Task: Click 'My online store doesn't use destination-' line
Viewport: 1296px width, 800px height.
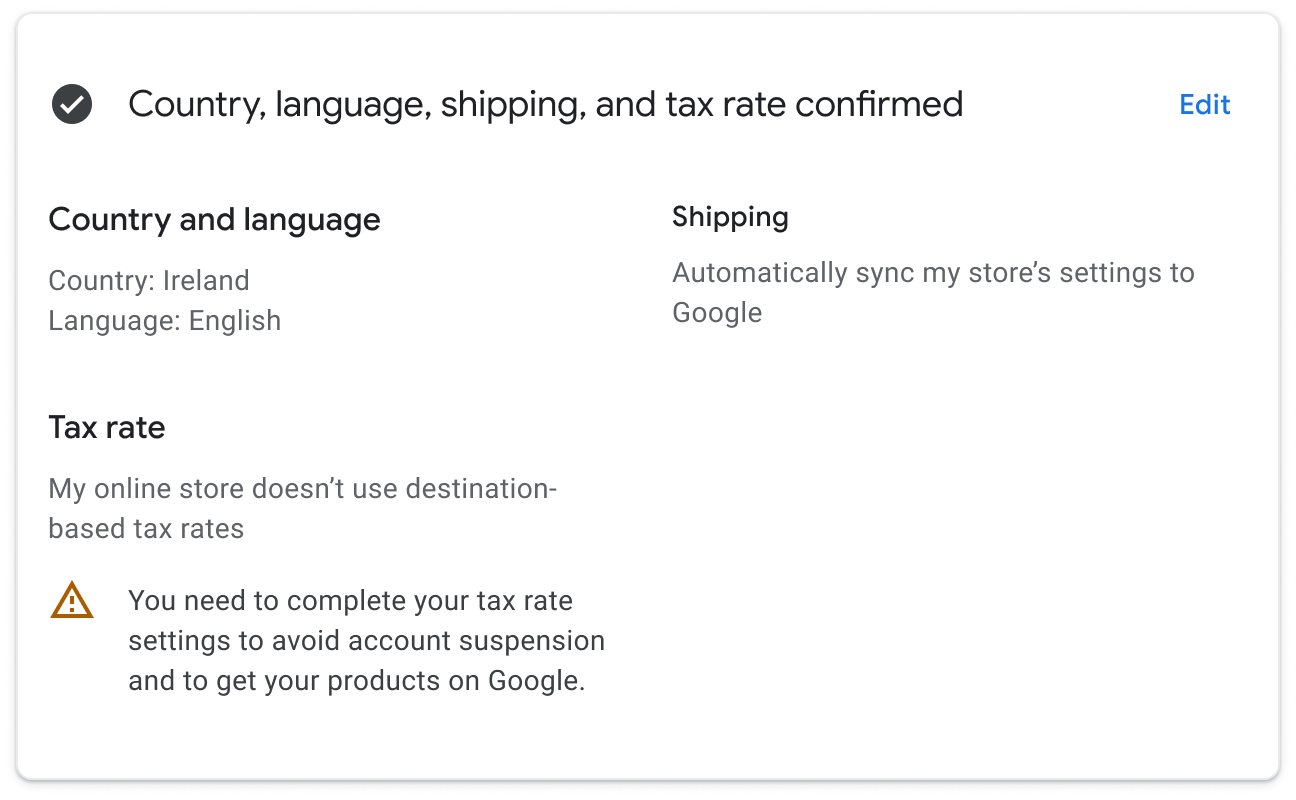Action: tap(302, 489)
